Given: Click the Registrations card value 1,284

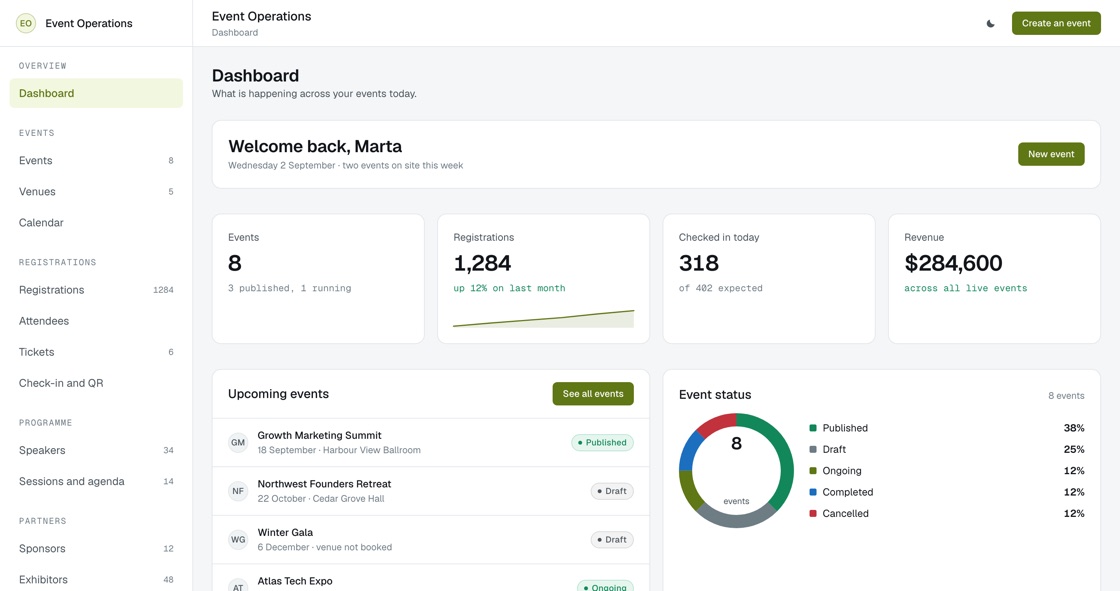Looking at the screenshot, I should click(x=482, y=264).
